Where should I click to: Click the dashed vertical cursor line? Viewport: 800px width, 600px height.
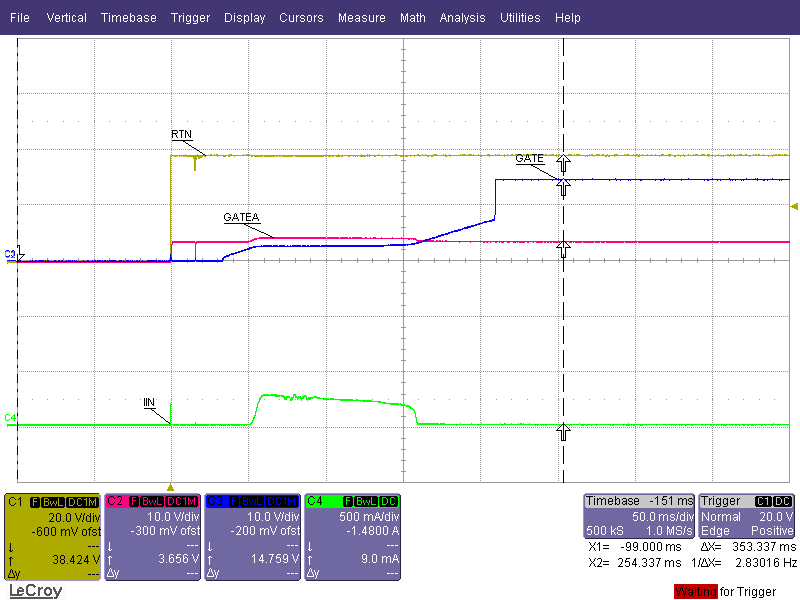pyautogui.click(x=564, y=320)
